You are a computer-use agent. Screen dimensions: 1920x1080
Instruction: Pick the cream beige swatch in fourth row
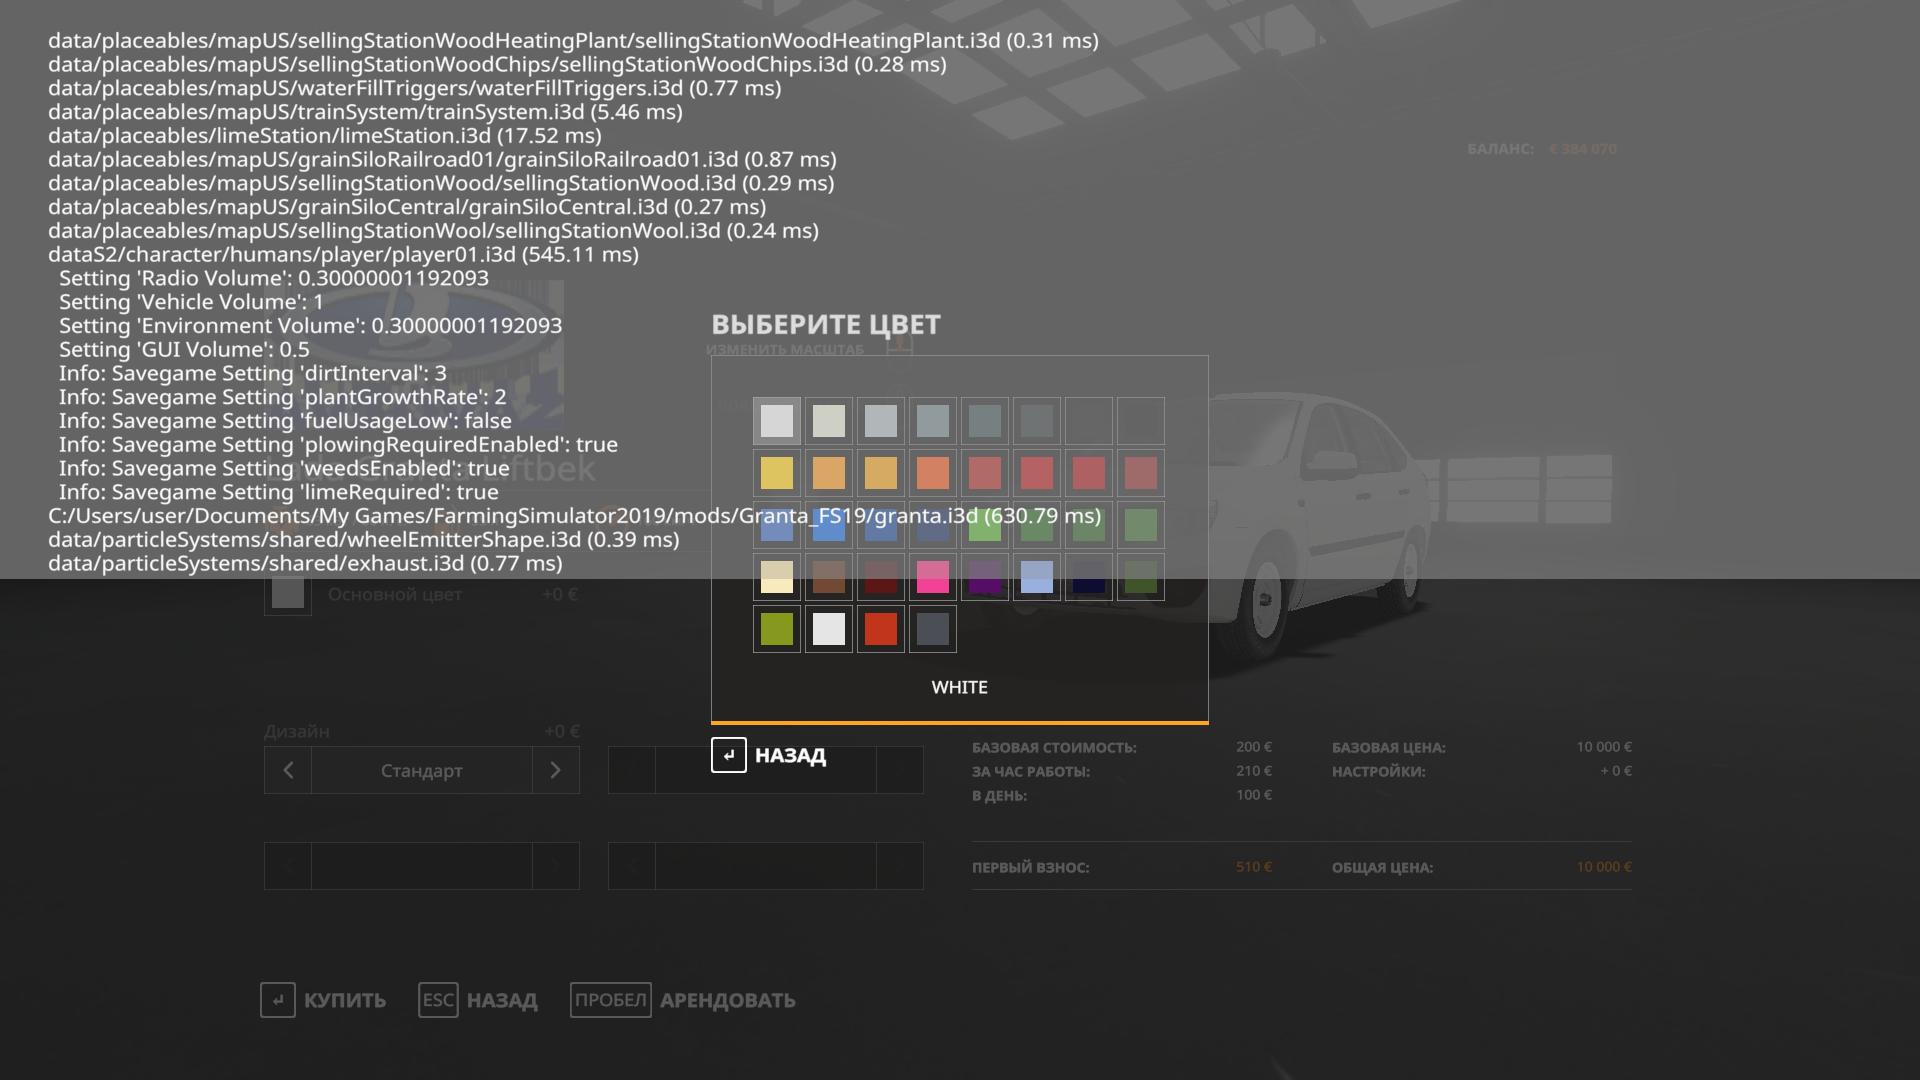pos(777,577)
